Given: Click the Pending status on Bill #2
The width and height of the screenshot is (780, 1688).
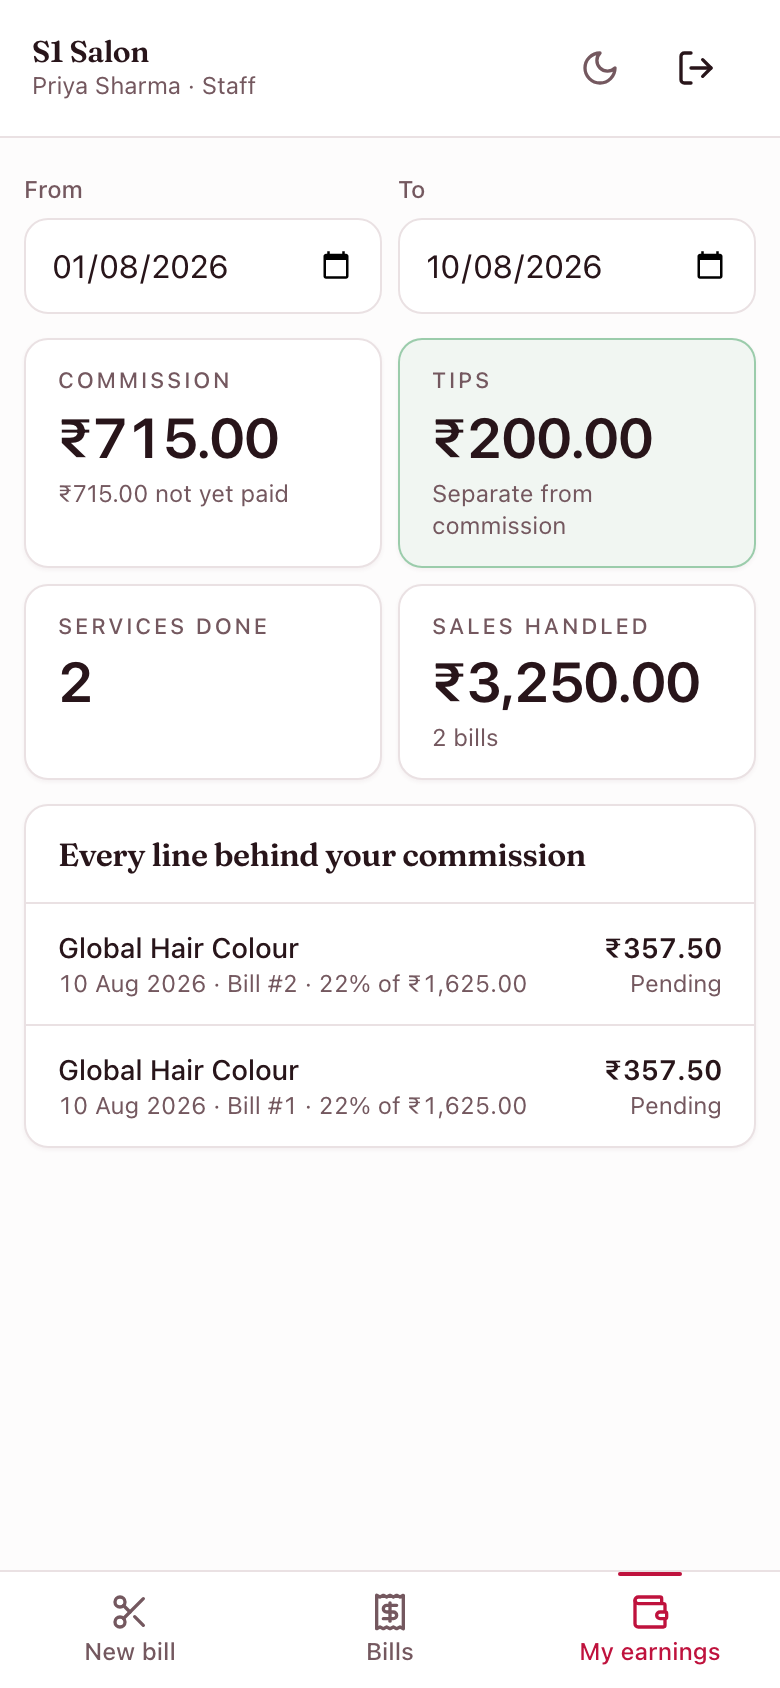Looking at the screenshot, I should click(x=676, y=984).
